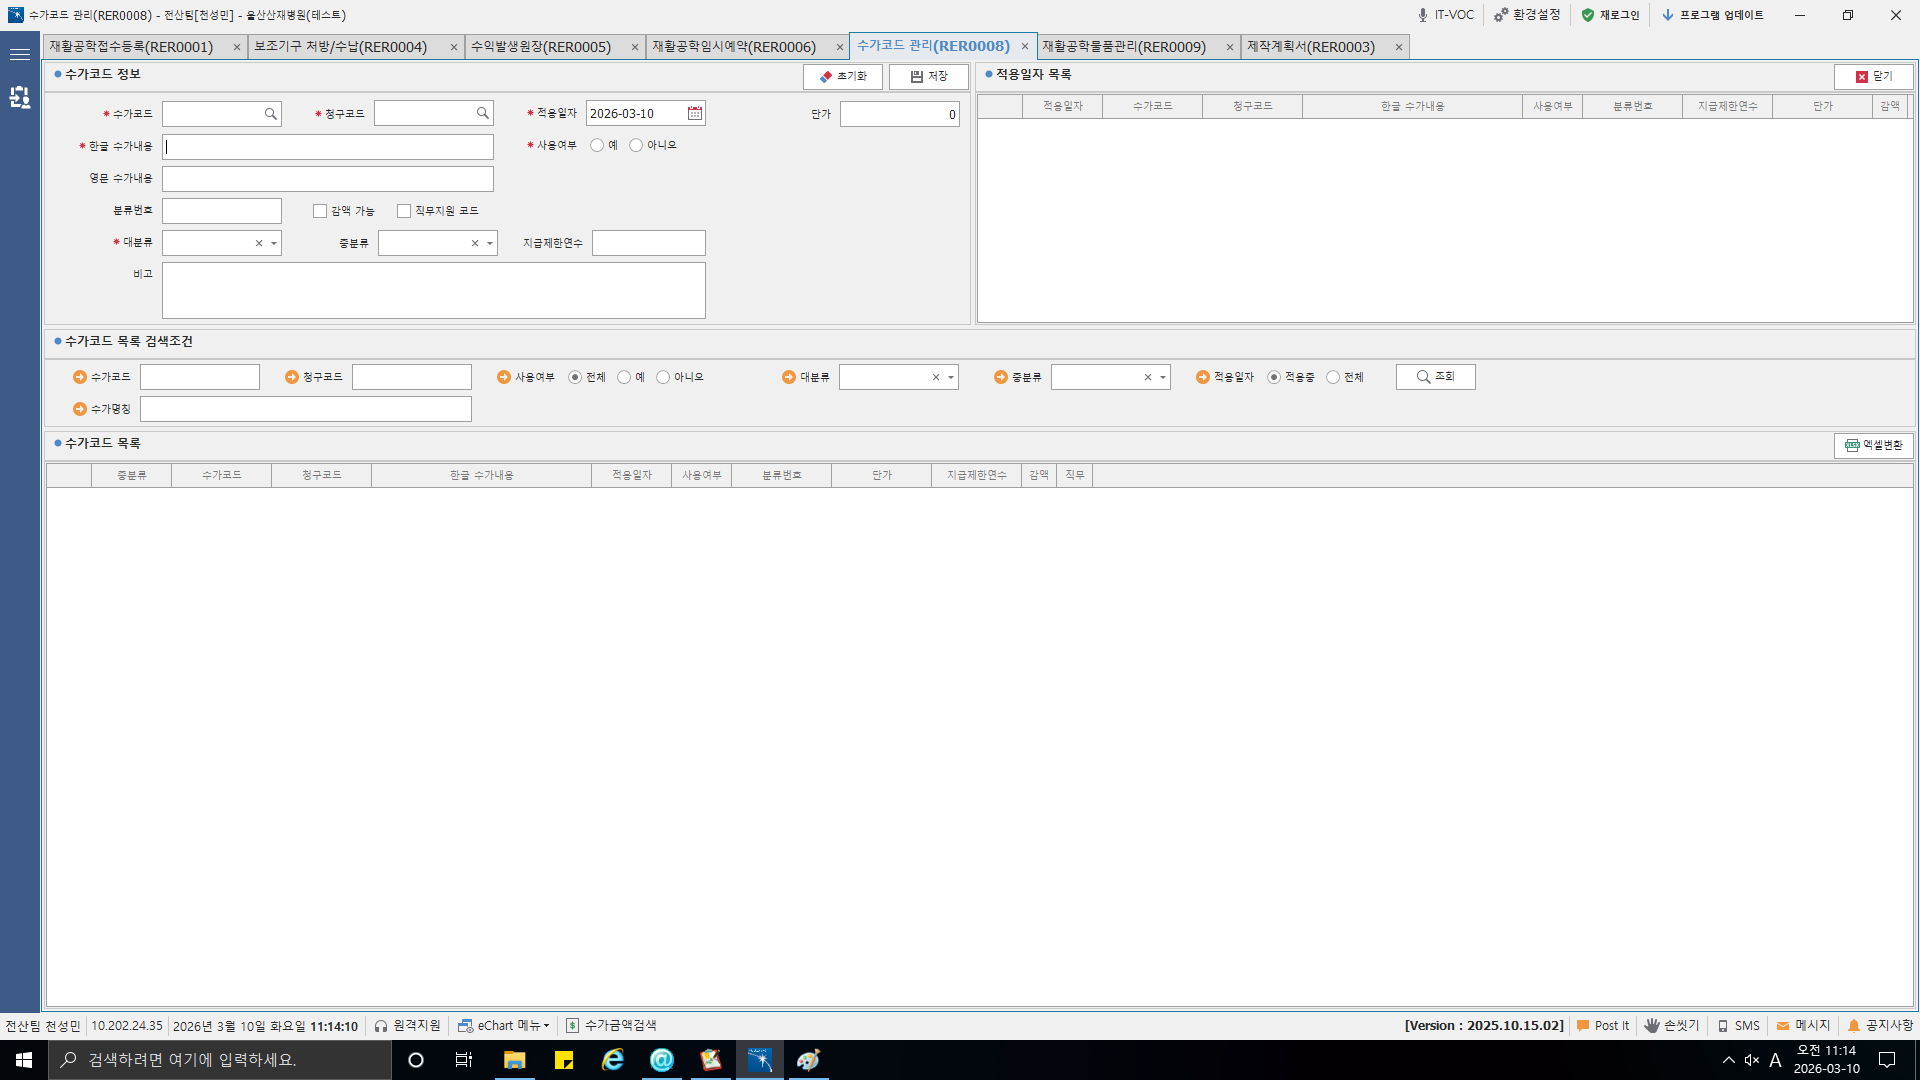Click 재로그인 shield icon
1920x1080 pixels.
(1588, 15)
